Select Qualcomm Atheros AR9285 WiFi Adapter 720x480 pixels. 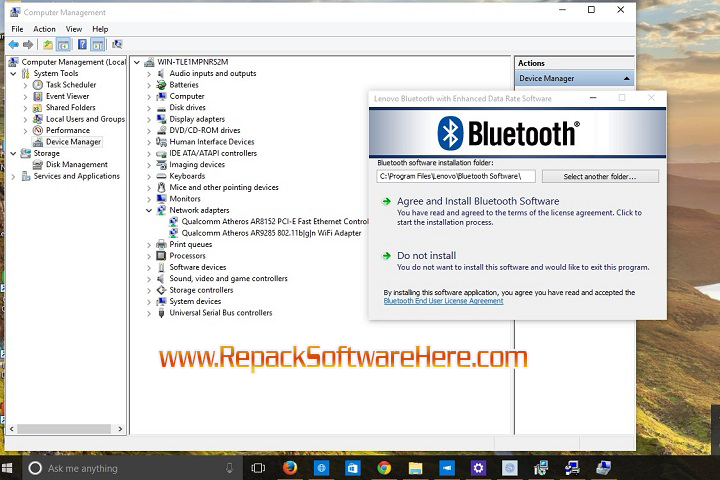point(271,233)
